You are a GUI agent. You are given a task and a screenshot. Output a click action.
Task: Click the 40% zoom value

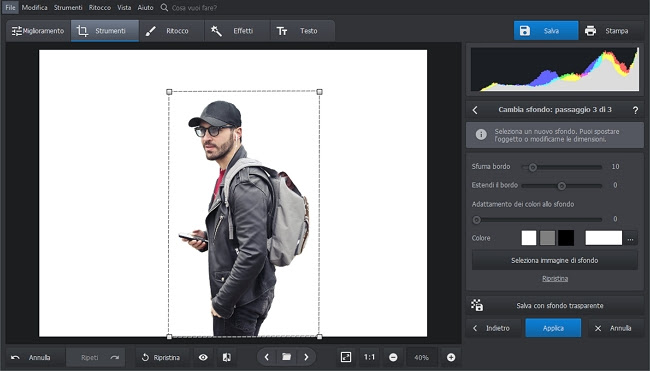(421, 357)
